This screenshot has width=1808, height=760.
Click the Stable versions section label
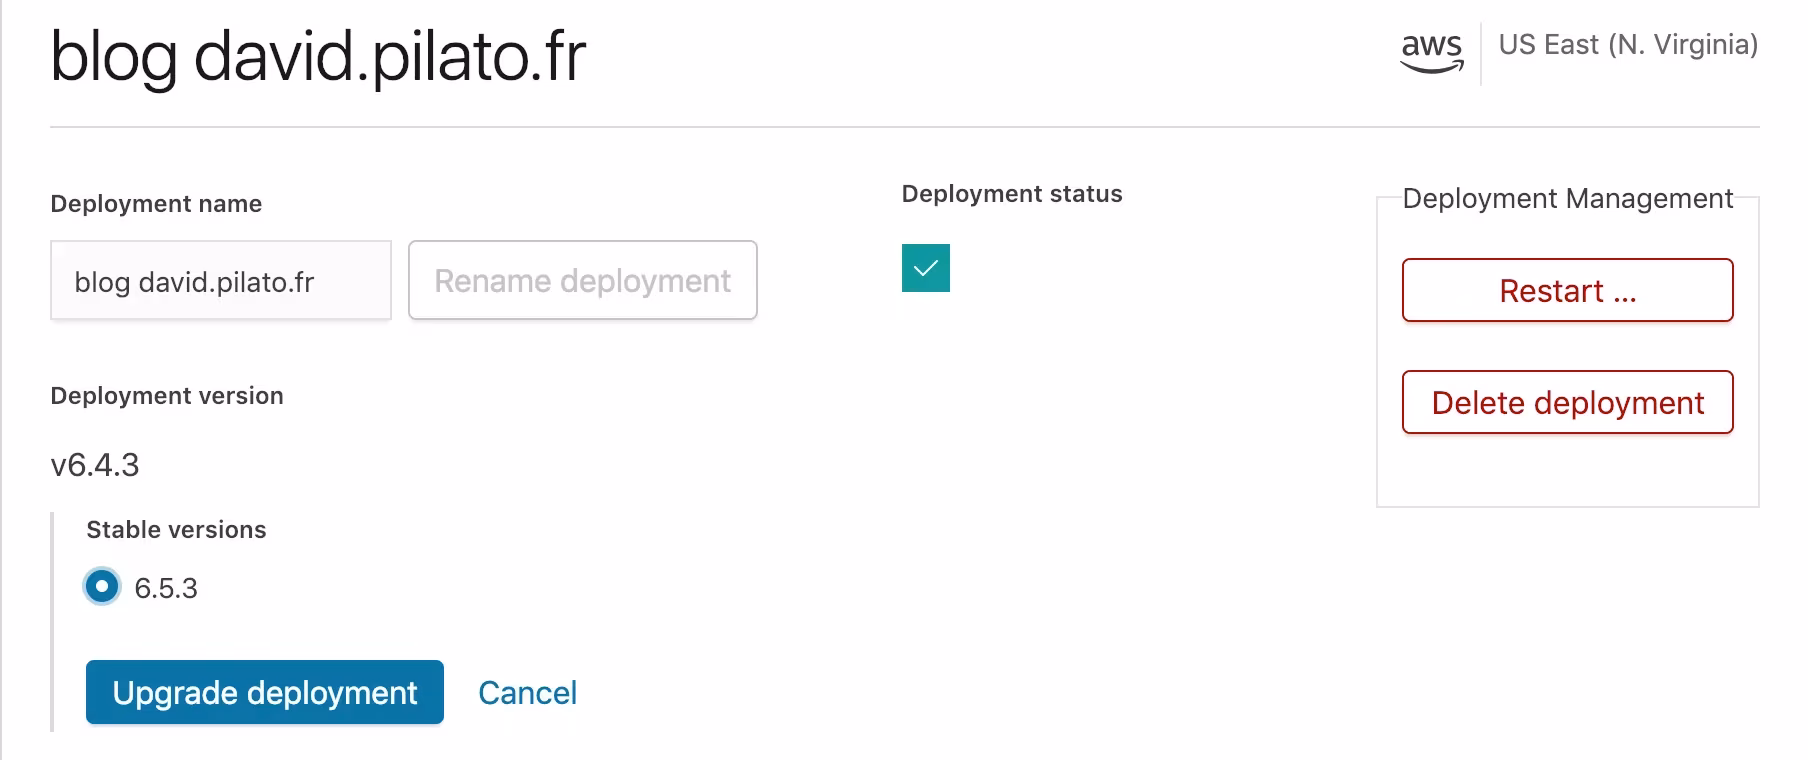point(175,529)
